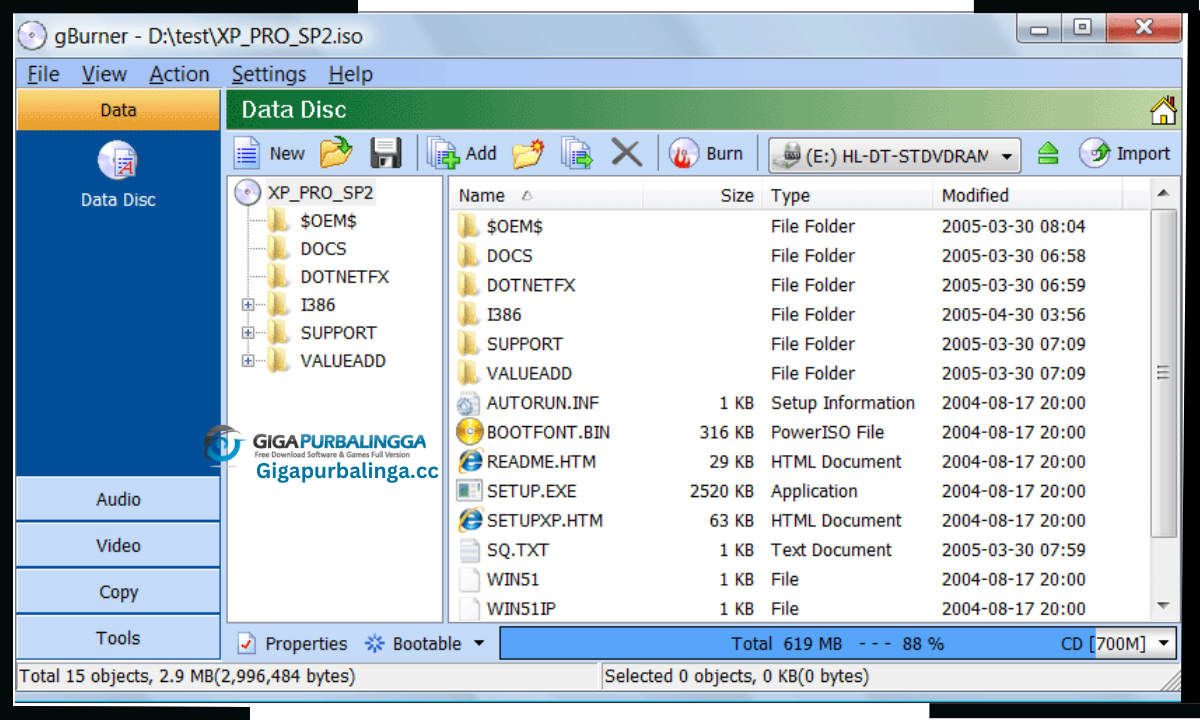Select the SETUP.EXE application icon
The width and height of the screenshot is (1200, 720).
point(469,491)
